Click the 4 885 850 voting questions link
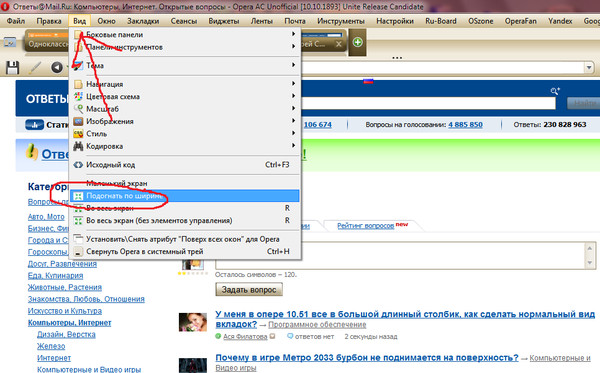Viewport: 600px width, 373px height. pos(465,125)
